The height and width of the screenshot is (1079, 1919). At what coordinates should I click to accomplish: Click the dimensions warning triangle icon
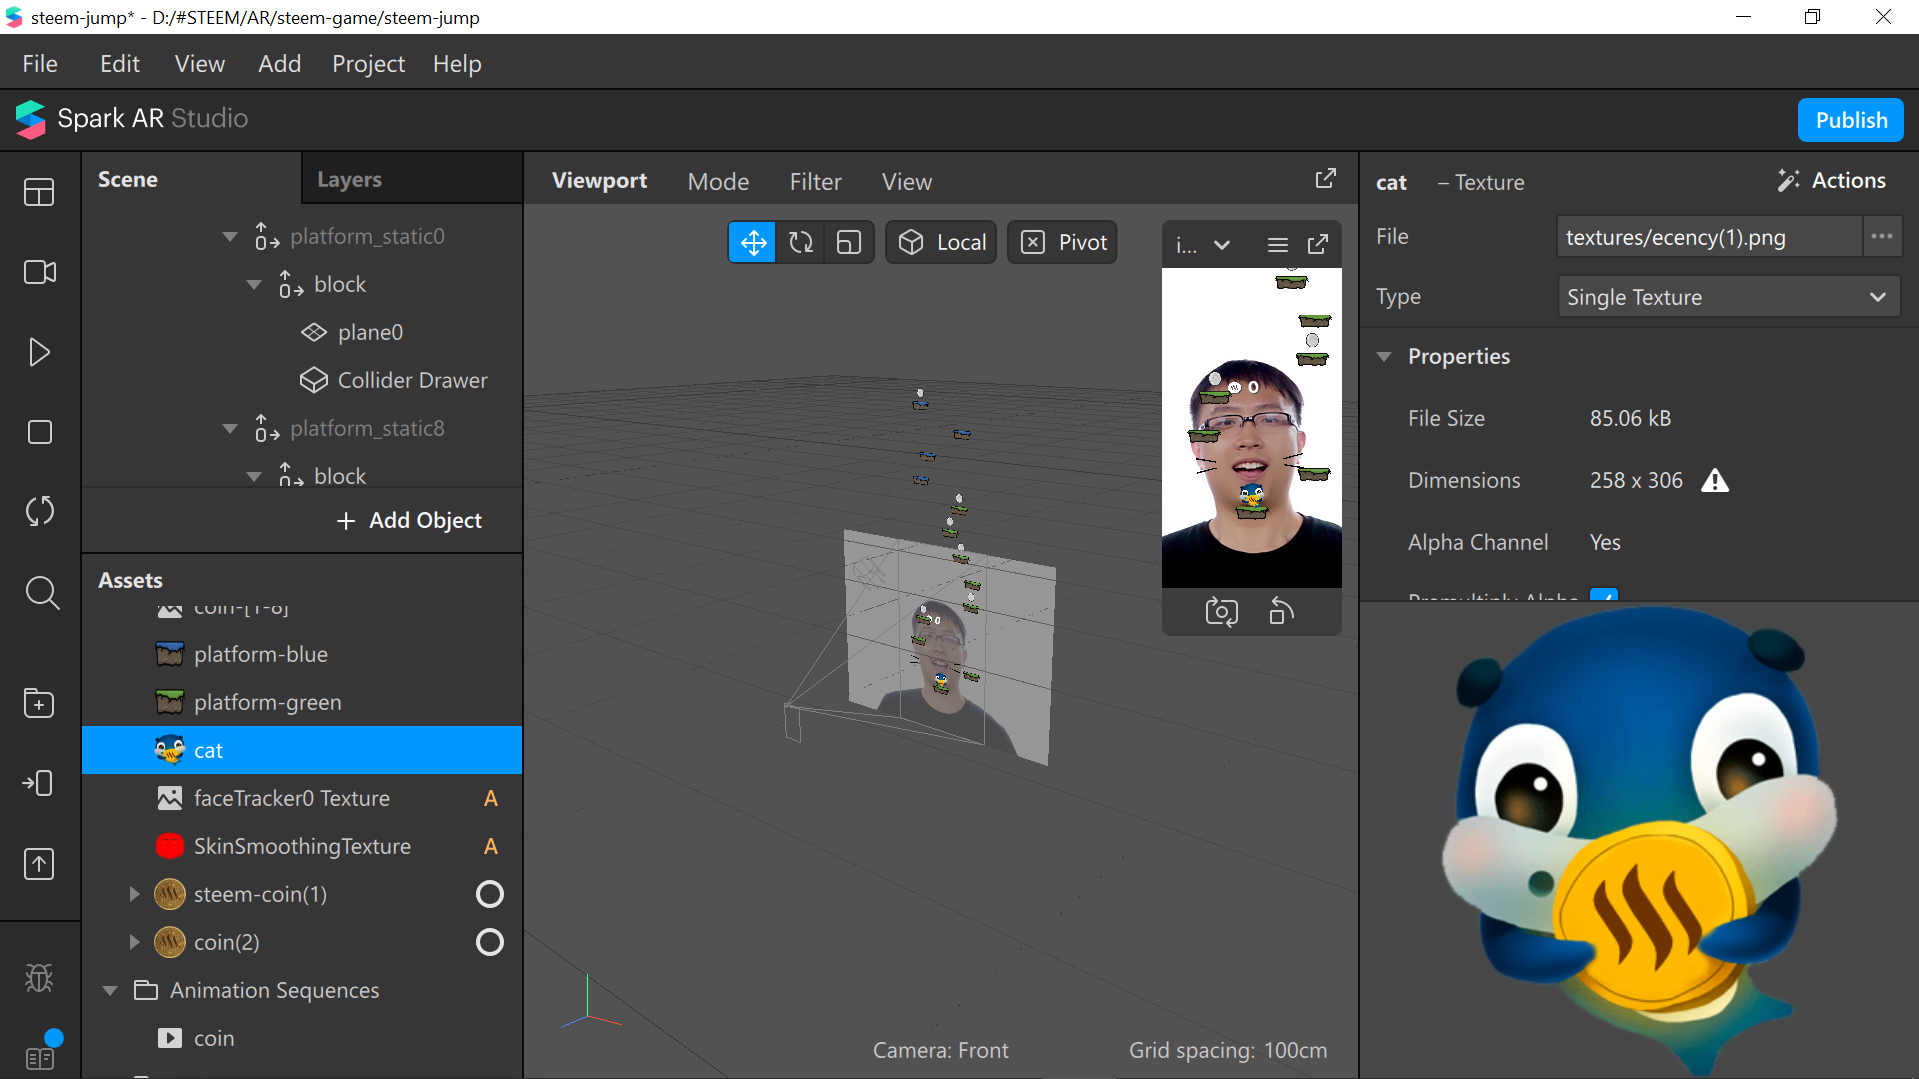(1715, 480)
